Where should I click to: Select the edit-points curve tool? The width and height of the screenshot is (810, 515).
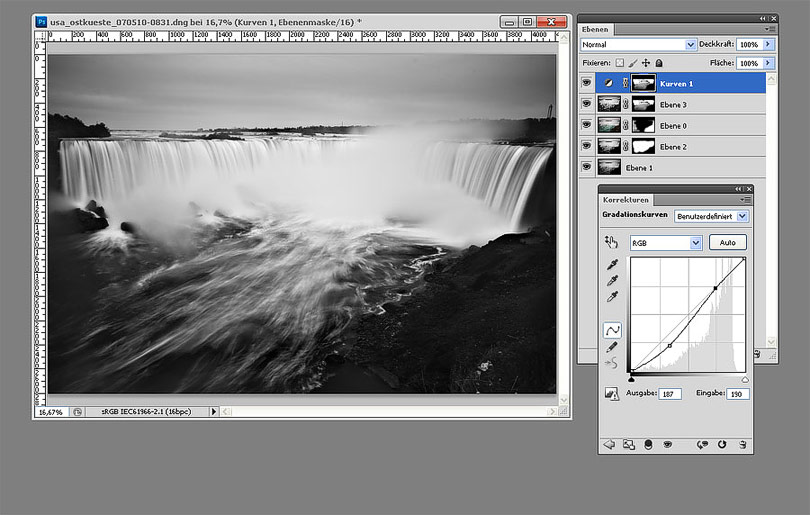click(x=612, y=331)
